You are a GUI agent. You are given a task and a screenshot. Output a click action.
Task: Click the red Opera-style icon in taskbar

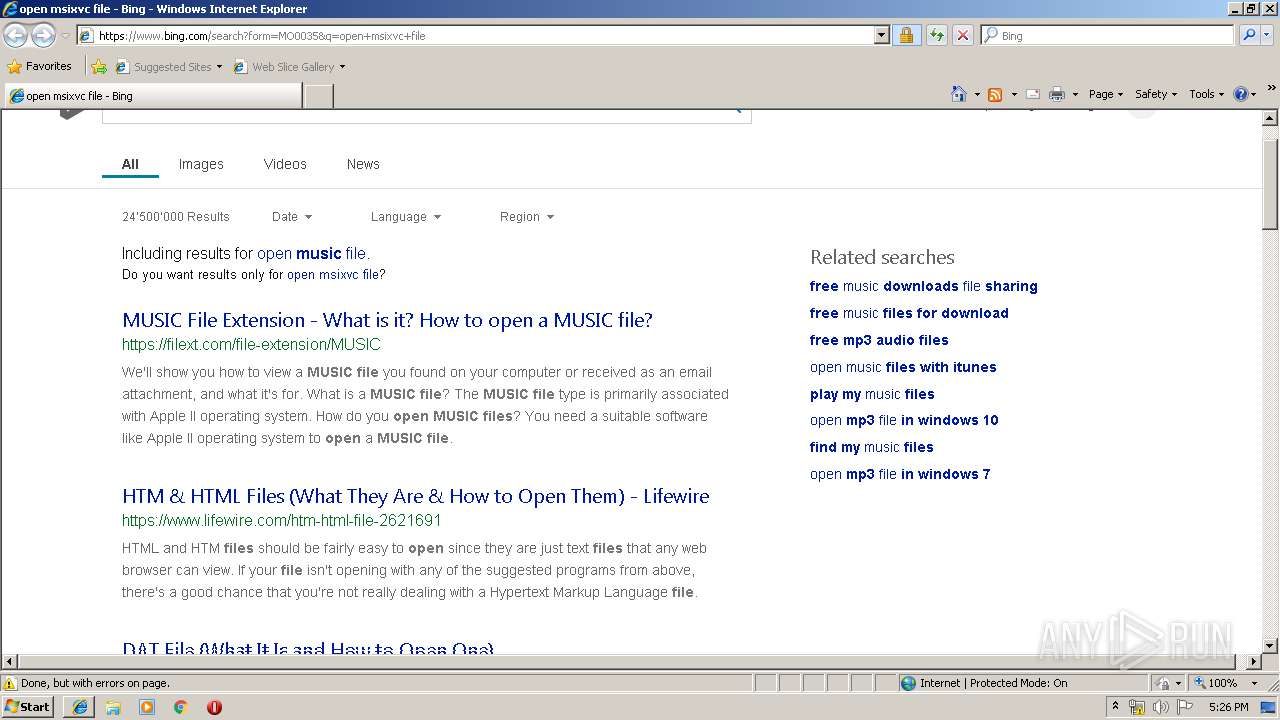click(214, 707)
